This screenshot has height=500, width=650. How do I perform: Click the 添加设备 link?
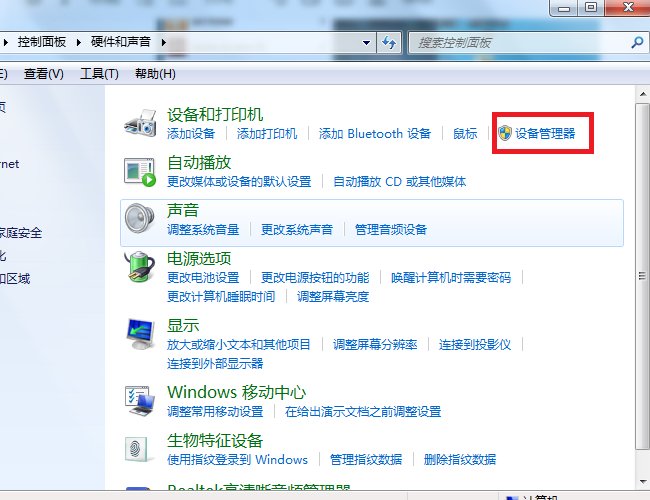(x=191, y=133)
